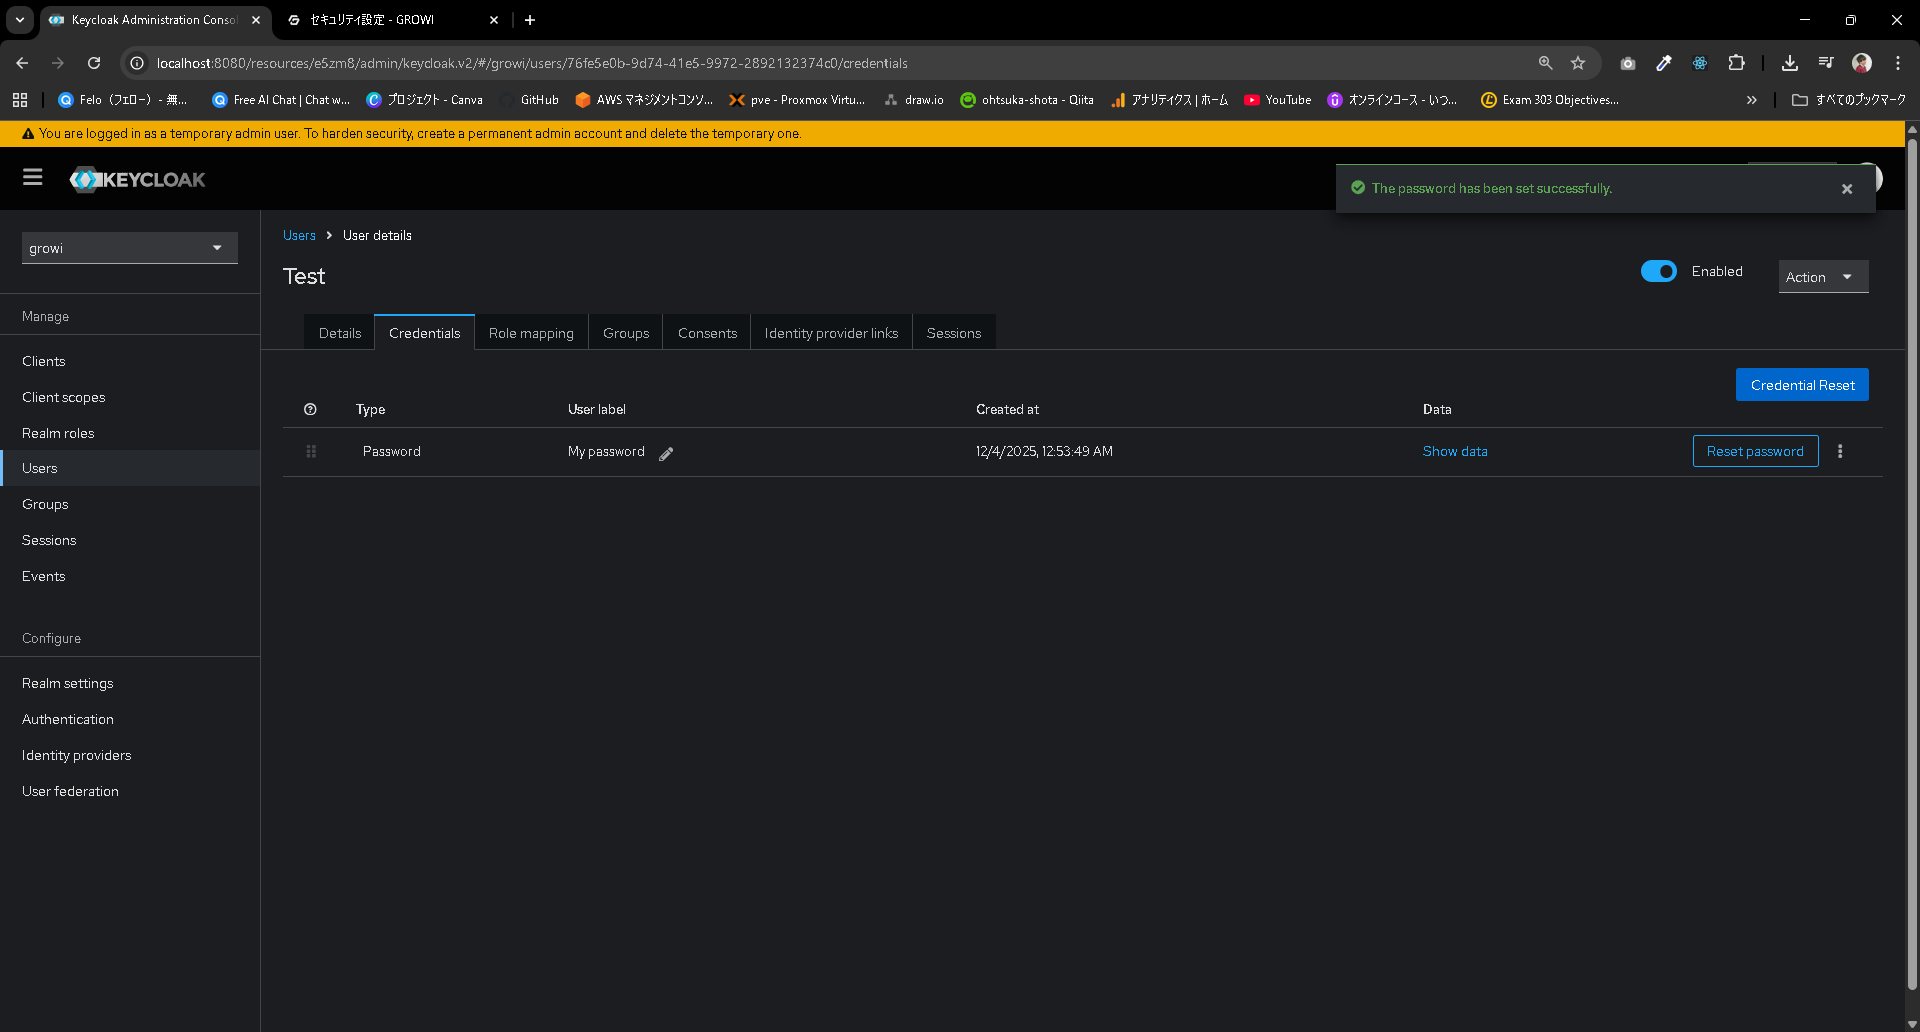
Task: Grab the Password row drag handle
Action: (x=311, y=451)
